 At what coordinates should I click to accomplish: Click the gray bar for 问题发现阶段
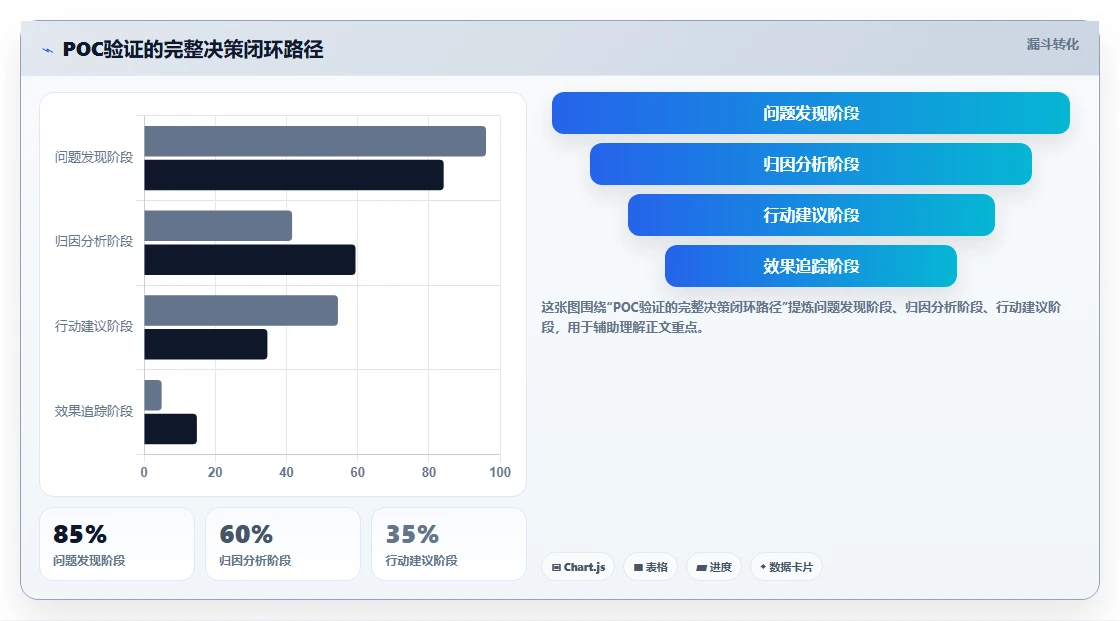315,141
